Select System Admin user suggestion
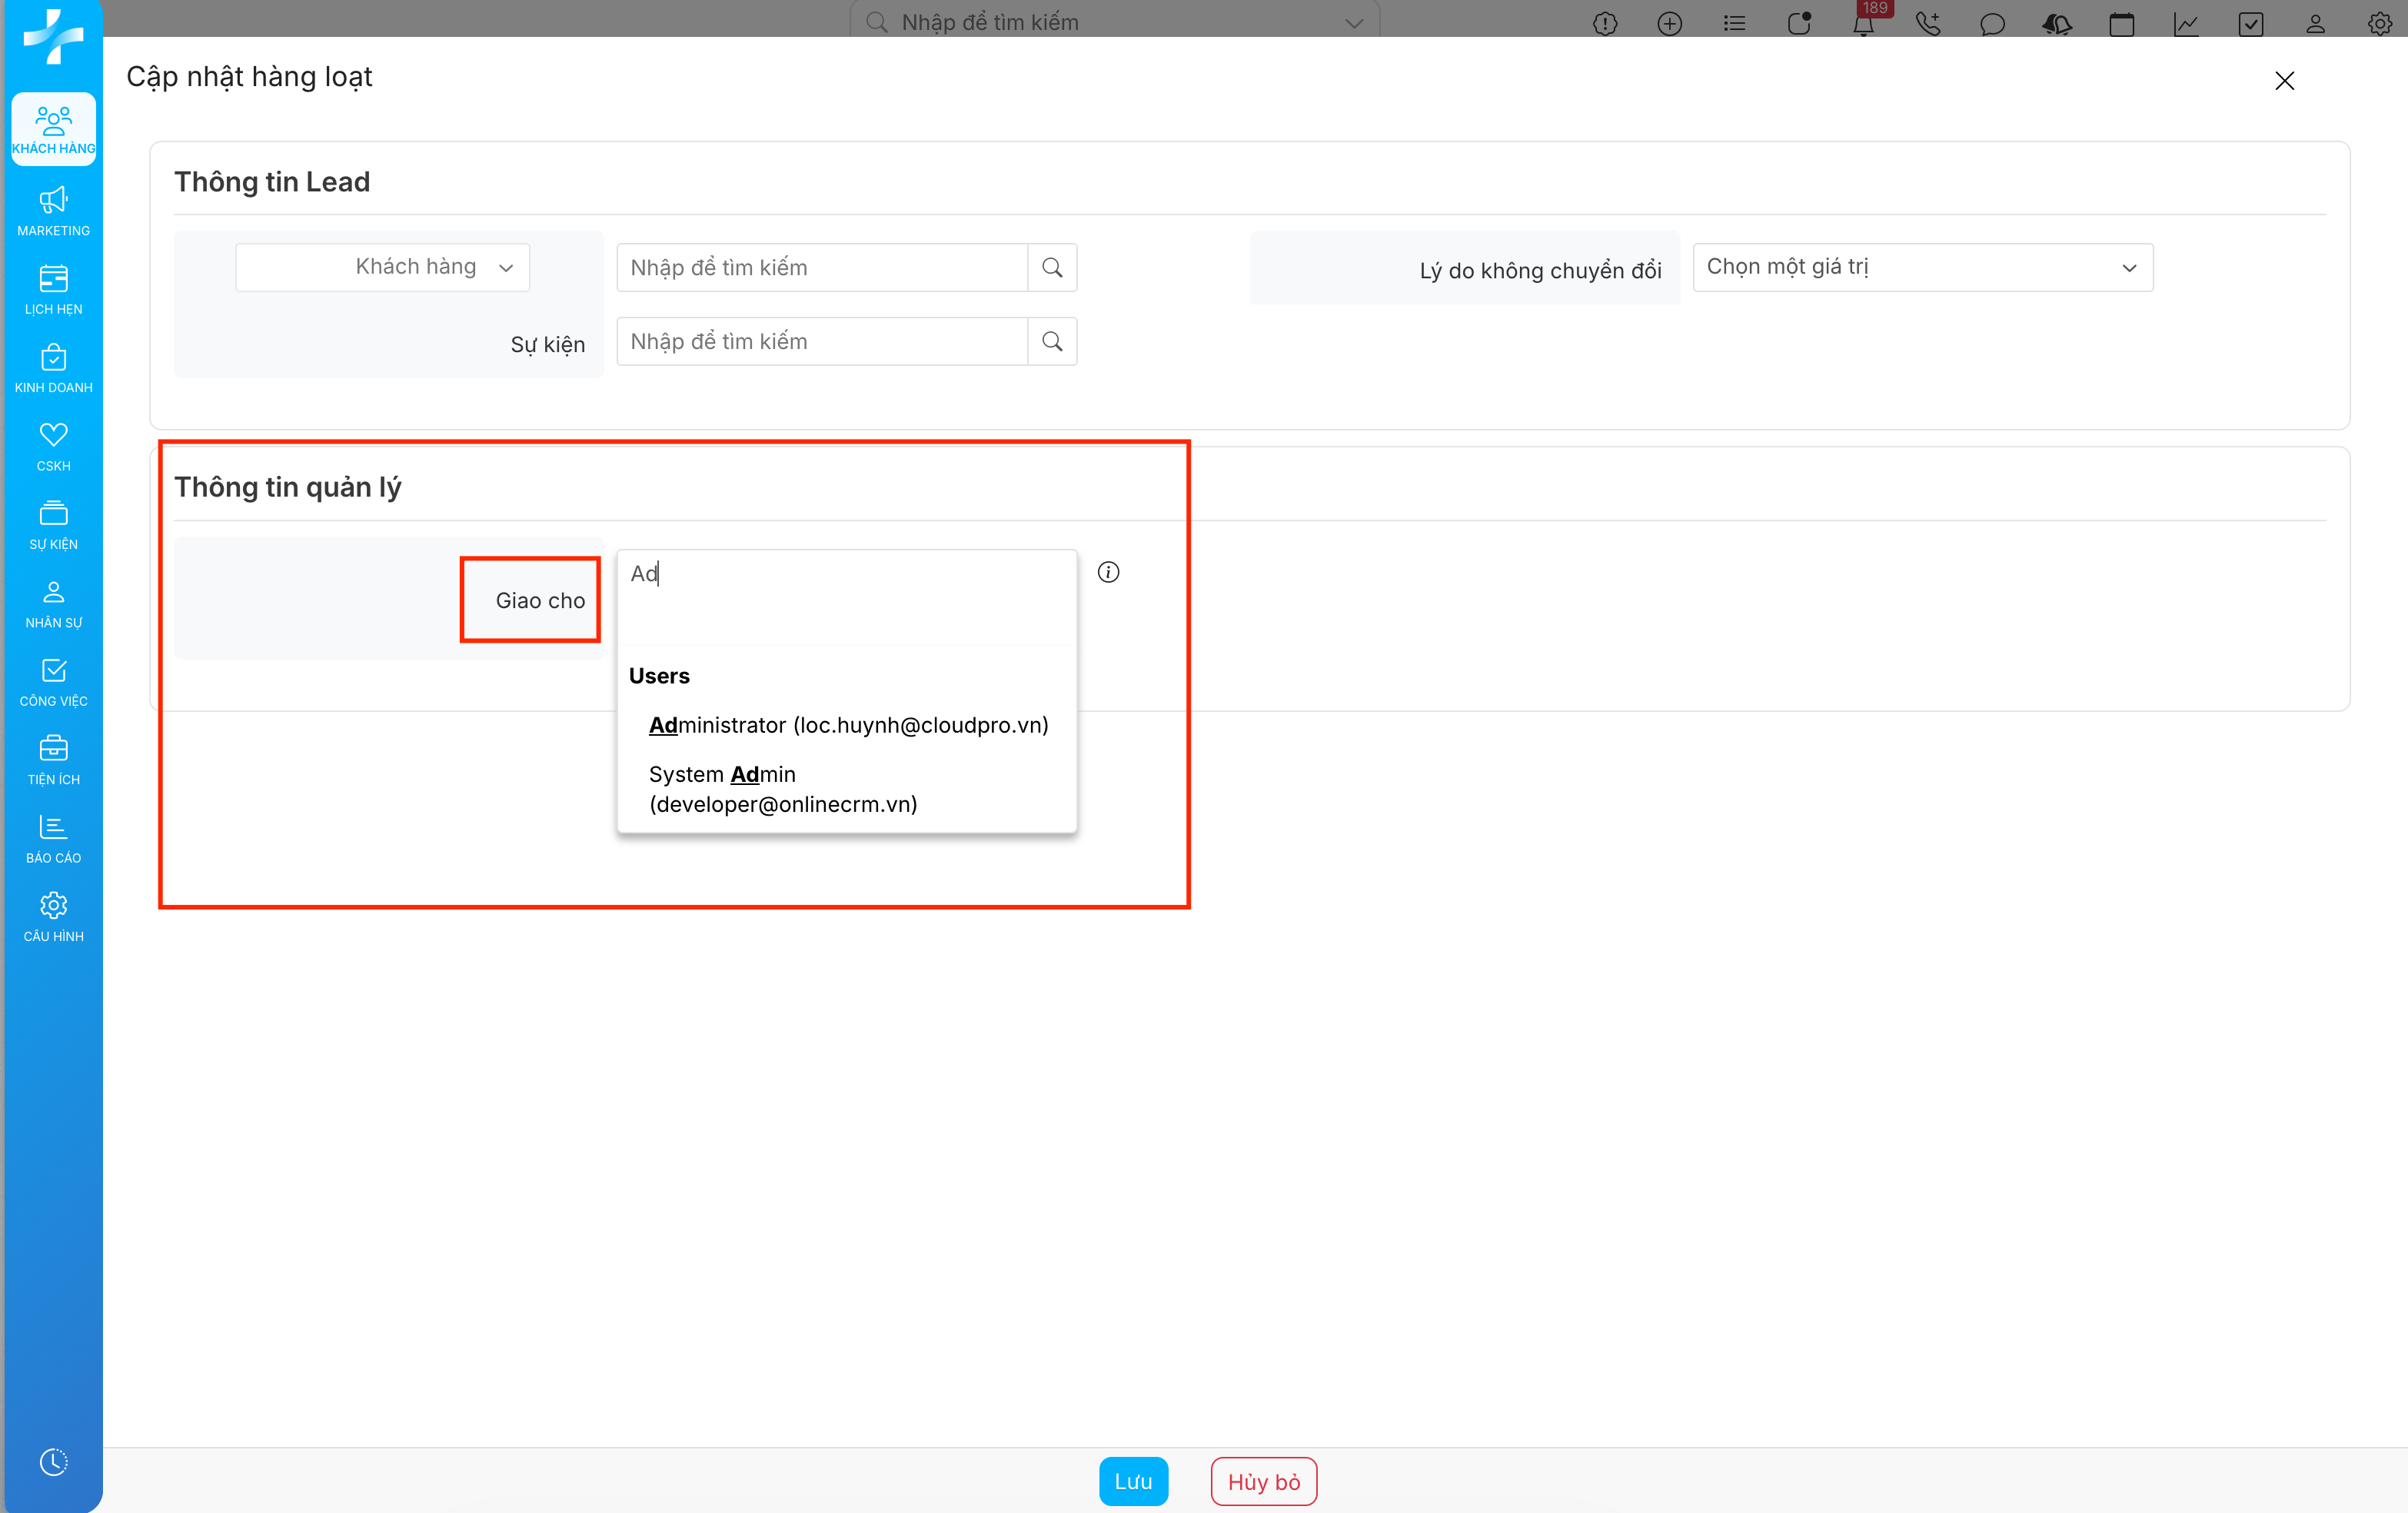2408x1513 pixels. point(783,789)
